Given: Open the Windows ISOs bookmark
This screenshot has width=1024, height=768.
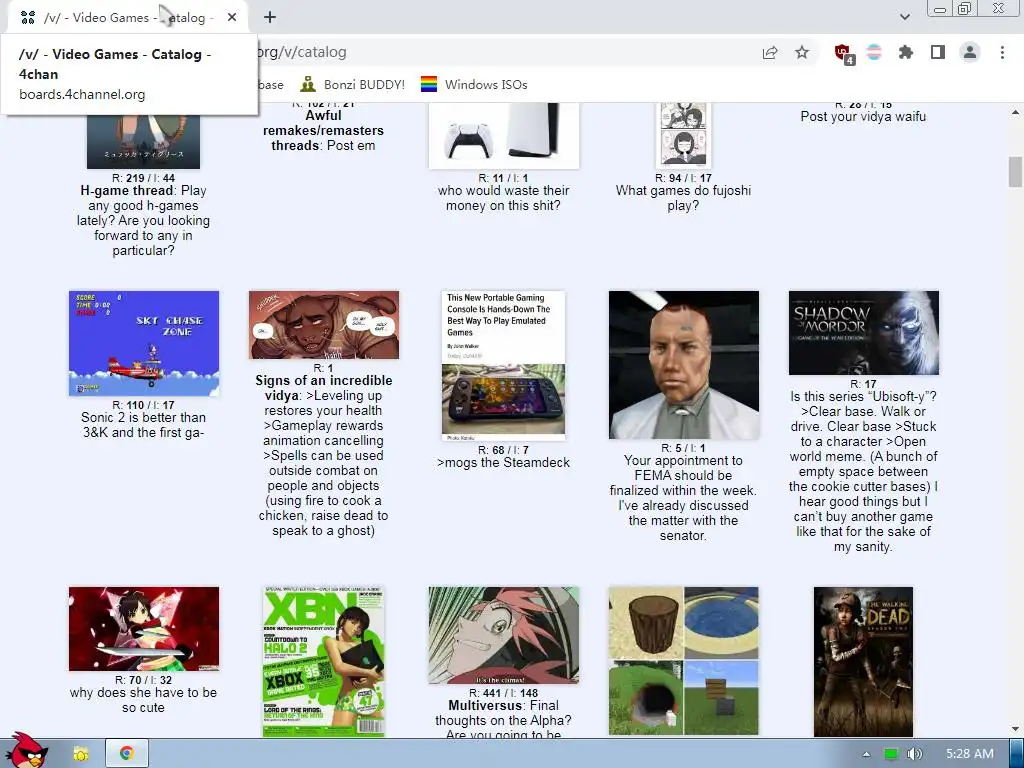Looking at the screenshot, I should click(x=474, y=84).
